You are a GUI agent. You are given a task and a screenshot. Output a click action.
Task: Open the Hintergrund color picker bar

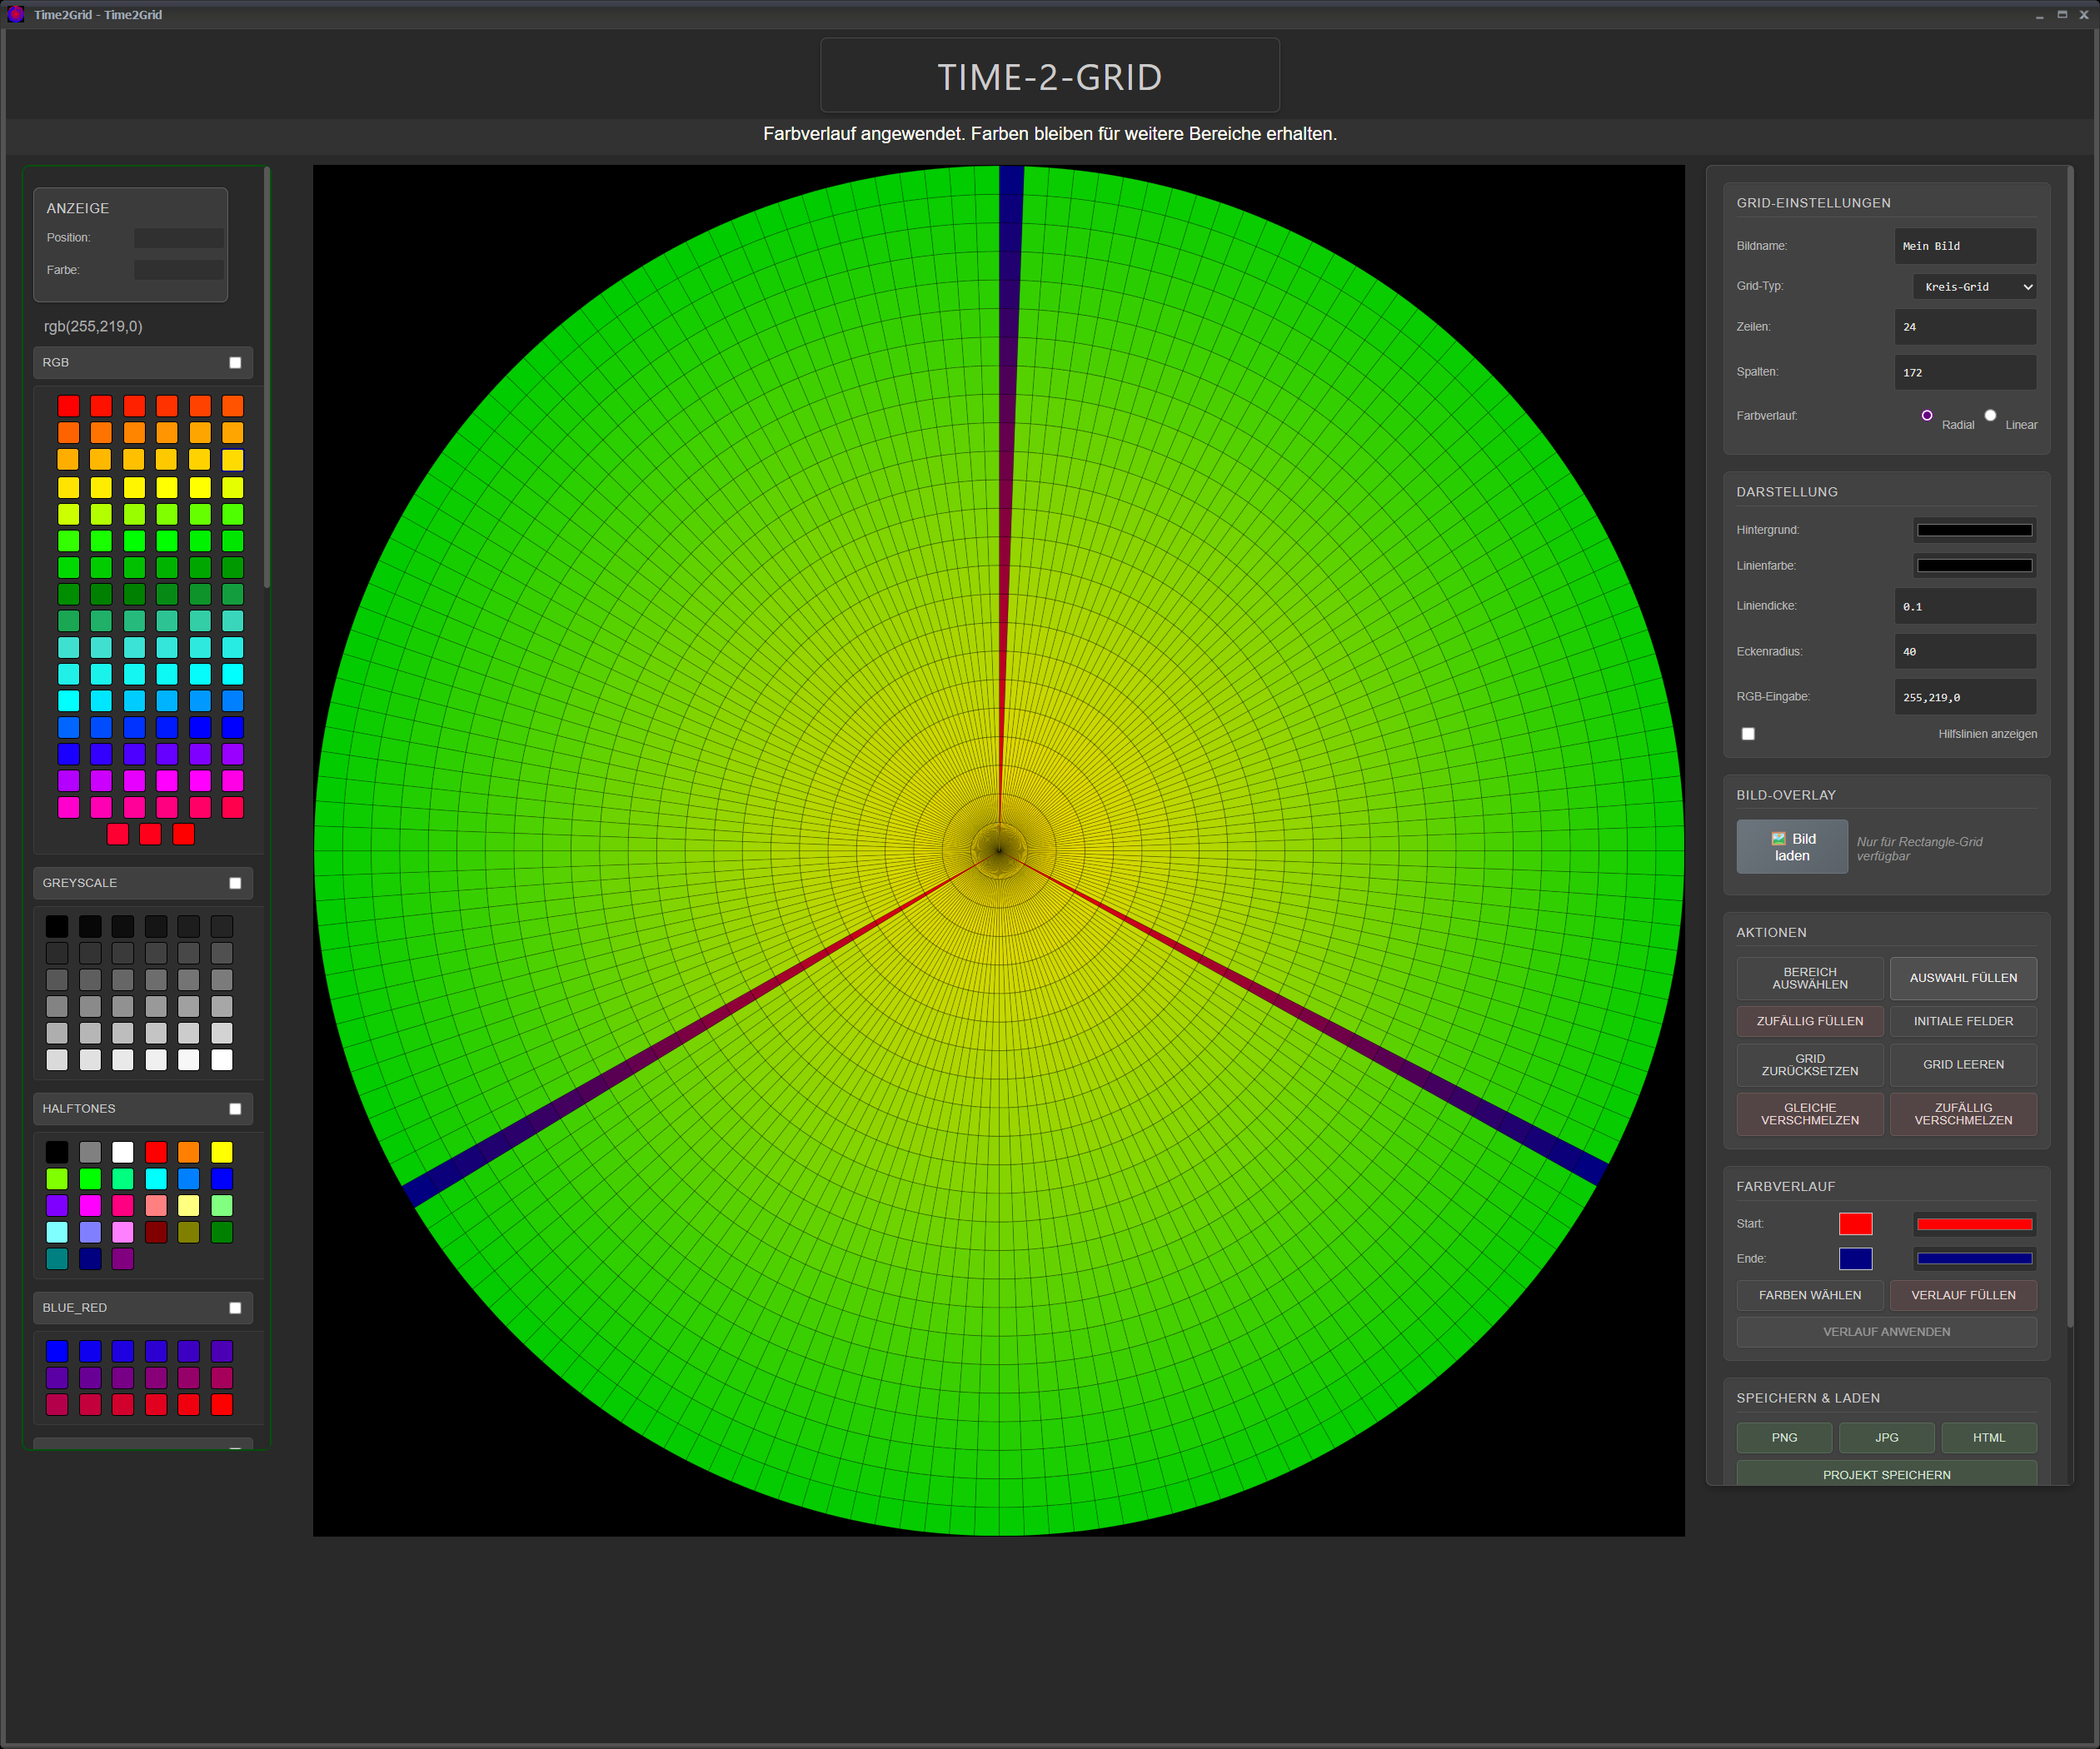pos(1973,530)
